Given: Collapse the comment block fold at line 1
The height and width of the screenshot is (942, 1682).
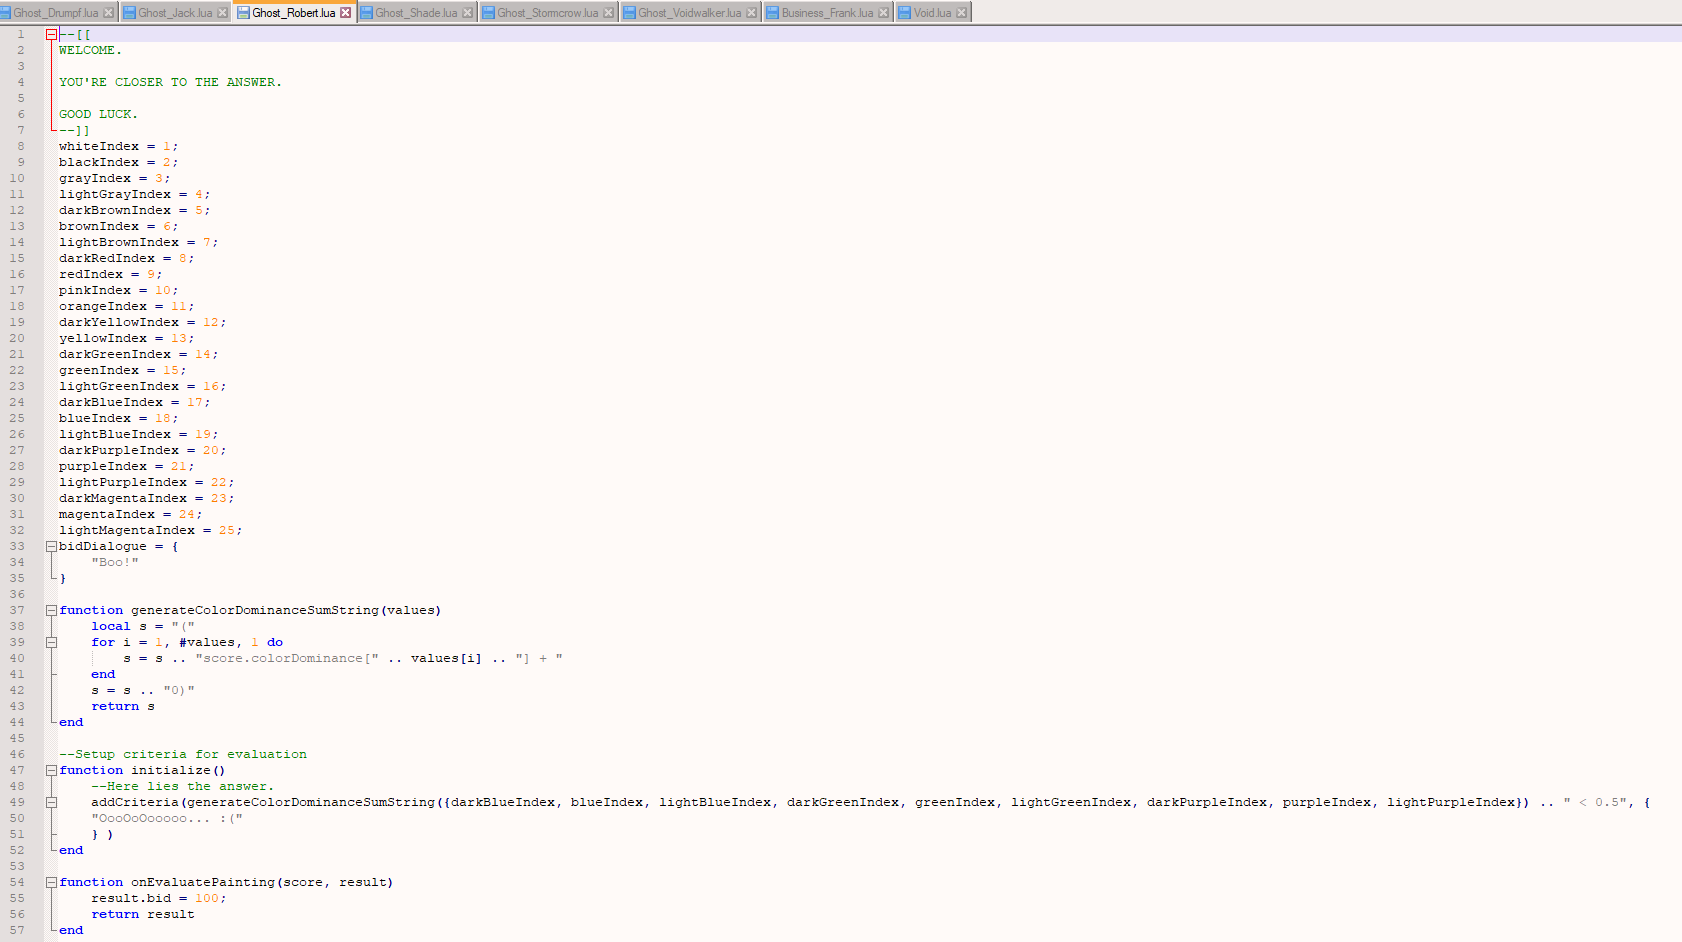Looking at the screenshot, I should [x=51, y=34].
